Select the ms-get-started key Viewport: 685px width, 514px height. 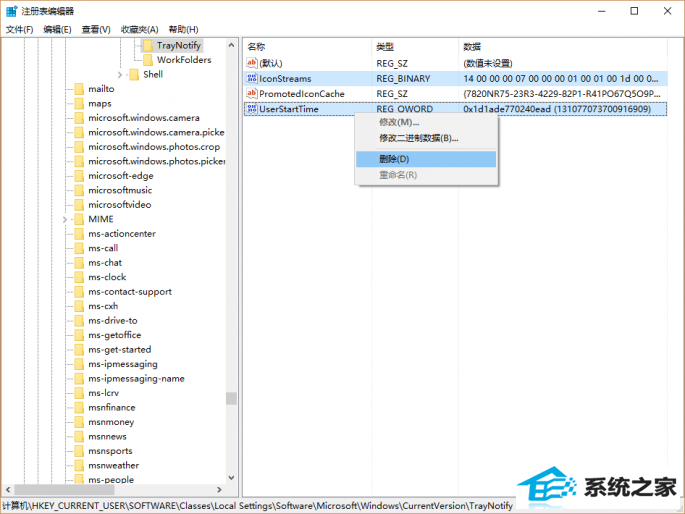click(119, 349)
